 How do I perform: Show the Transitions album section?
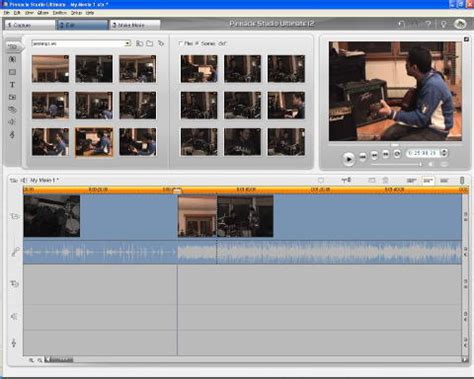click(12, 59)
